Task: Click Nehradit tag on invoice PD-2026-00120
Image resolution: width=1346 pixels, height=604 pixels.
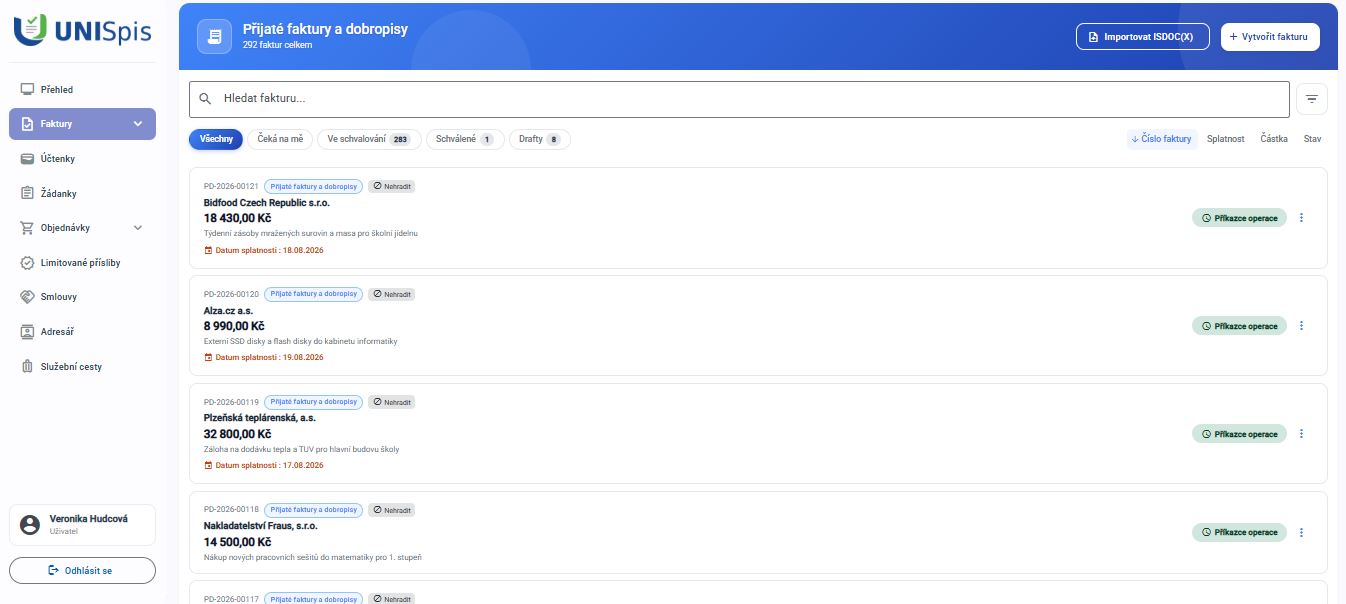Action: 391,294
